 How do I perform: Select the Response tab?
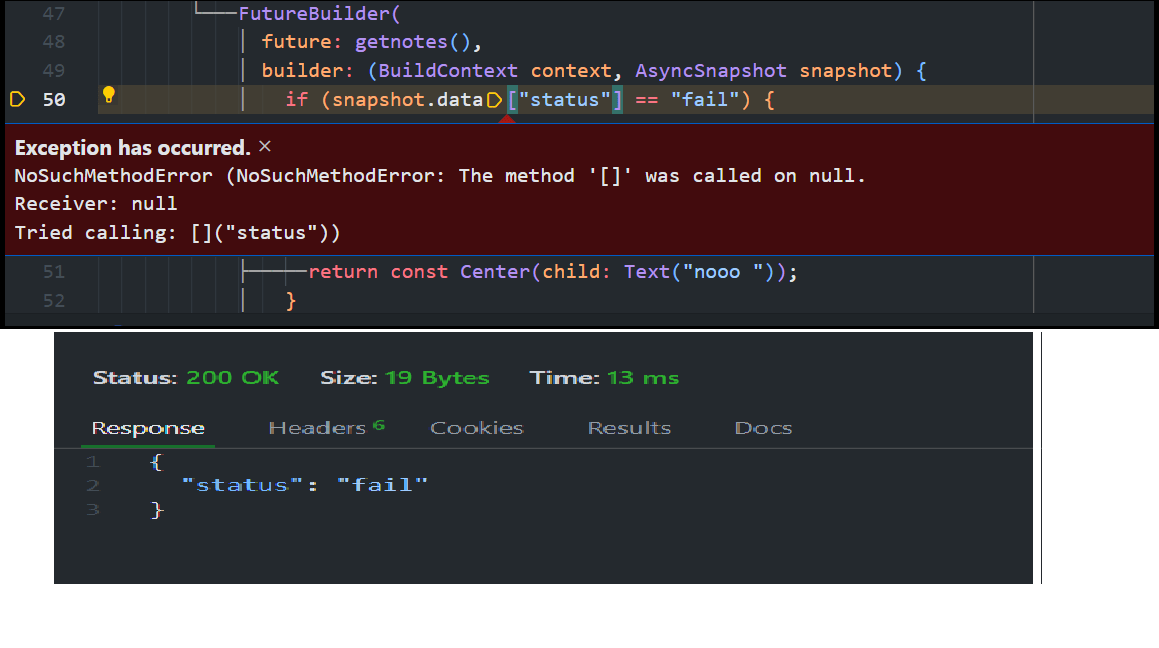[148, 427]
